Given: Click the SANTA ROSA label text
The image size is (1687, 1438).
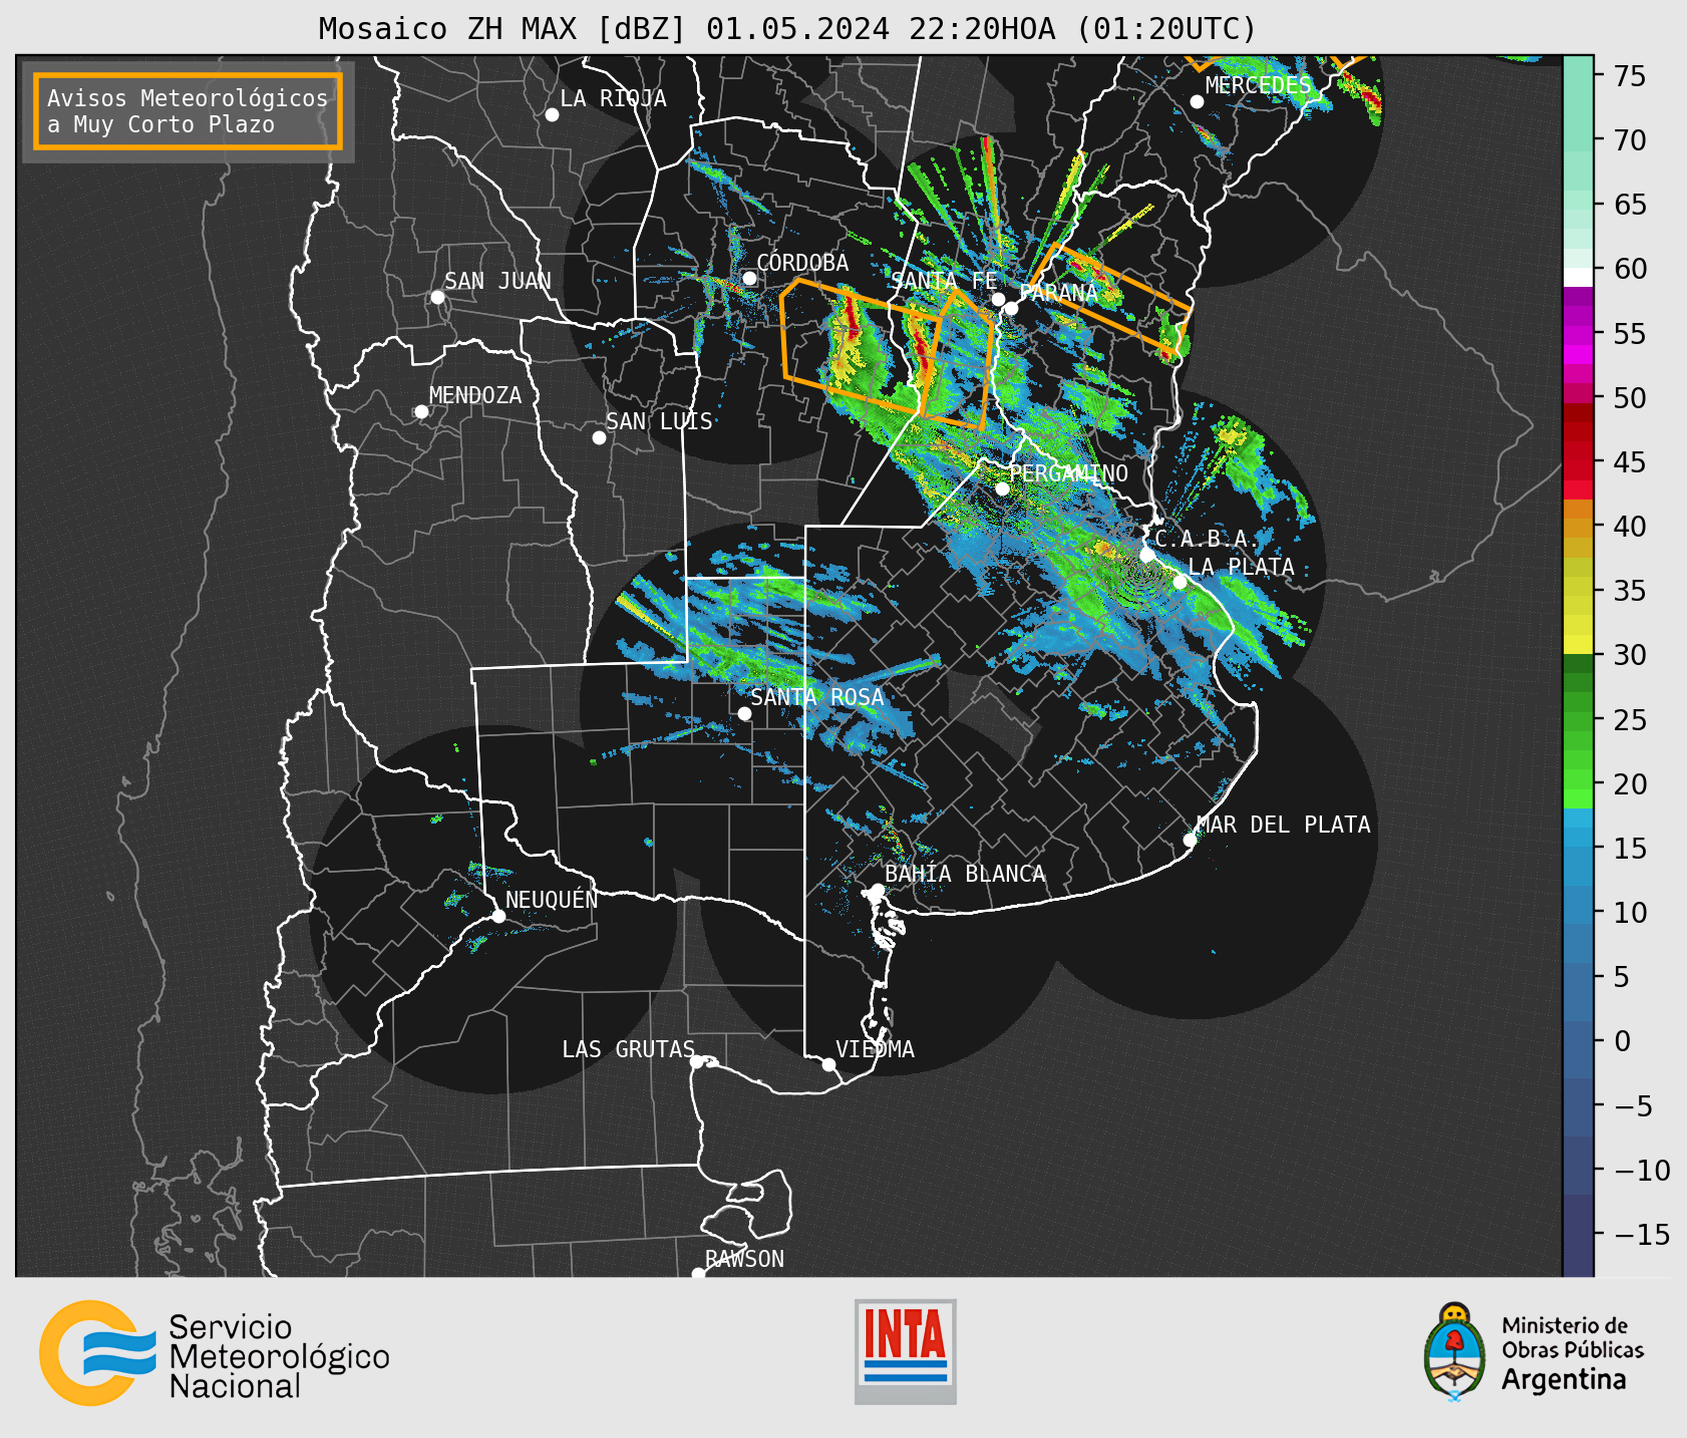Looking at the screenshot, I should tap(818, 697).
